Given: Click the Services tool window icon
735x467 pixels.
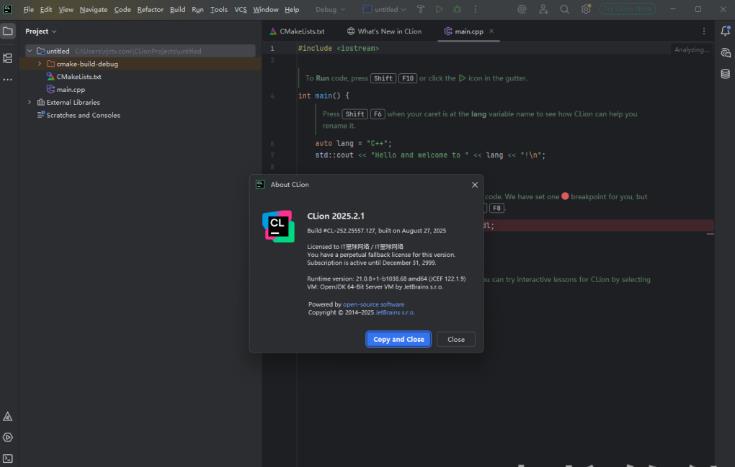Looking at the screenshot, I should pyautogui.click(x=8, y=437).
